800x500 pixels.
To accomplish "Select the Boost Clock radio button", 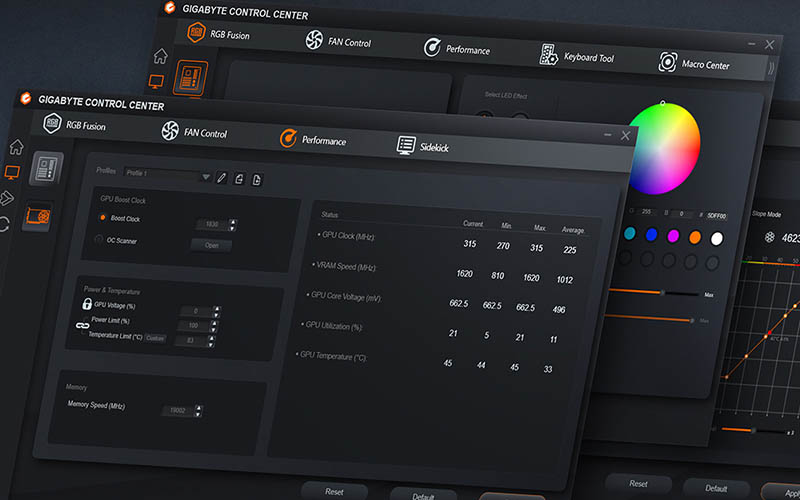I will tap(103, 217).
